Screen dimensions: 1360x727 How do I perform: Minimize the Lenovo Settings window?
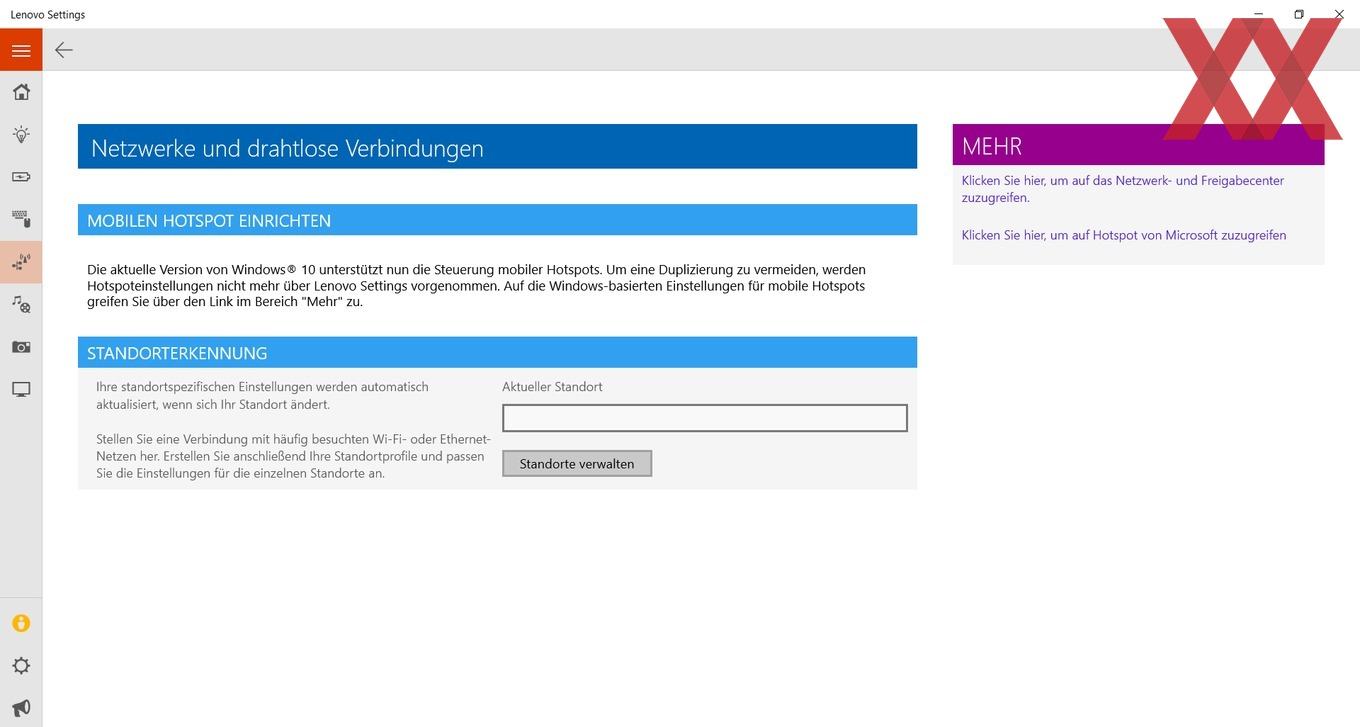pyautogui.click(x=1258, y=14)
